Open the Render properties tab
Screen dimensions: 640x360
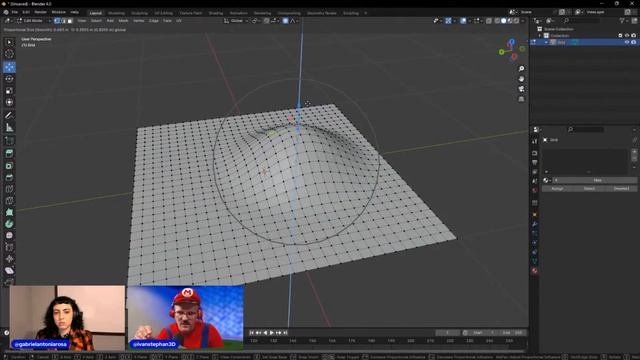click(535, 153)
